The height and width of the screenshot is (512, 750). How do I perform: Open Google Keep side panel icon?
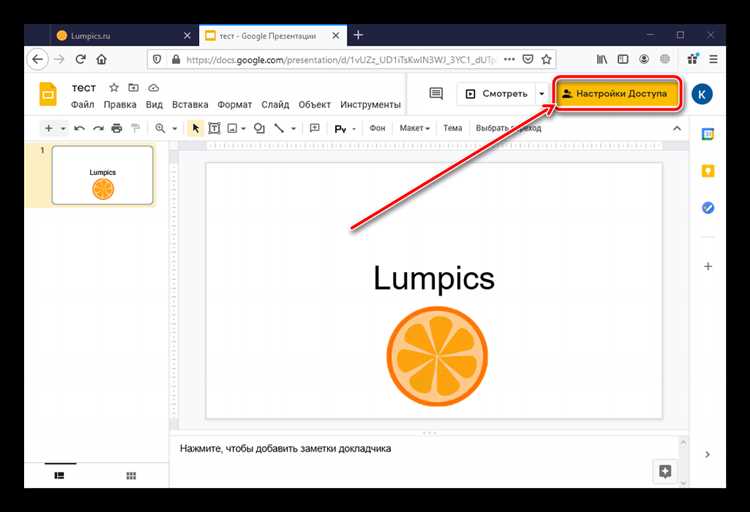708,171
